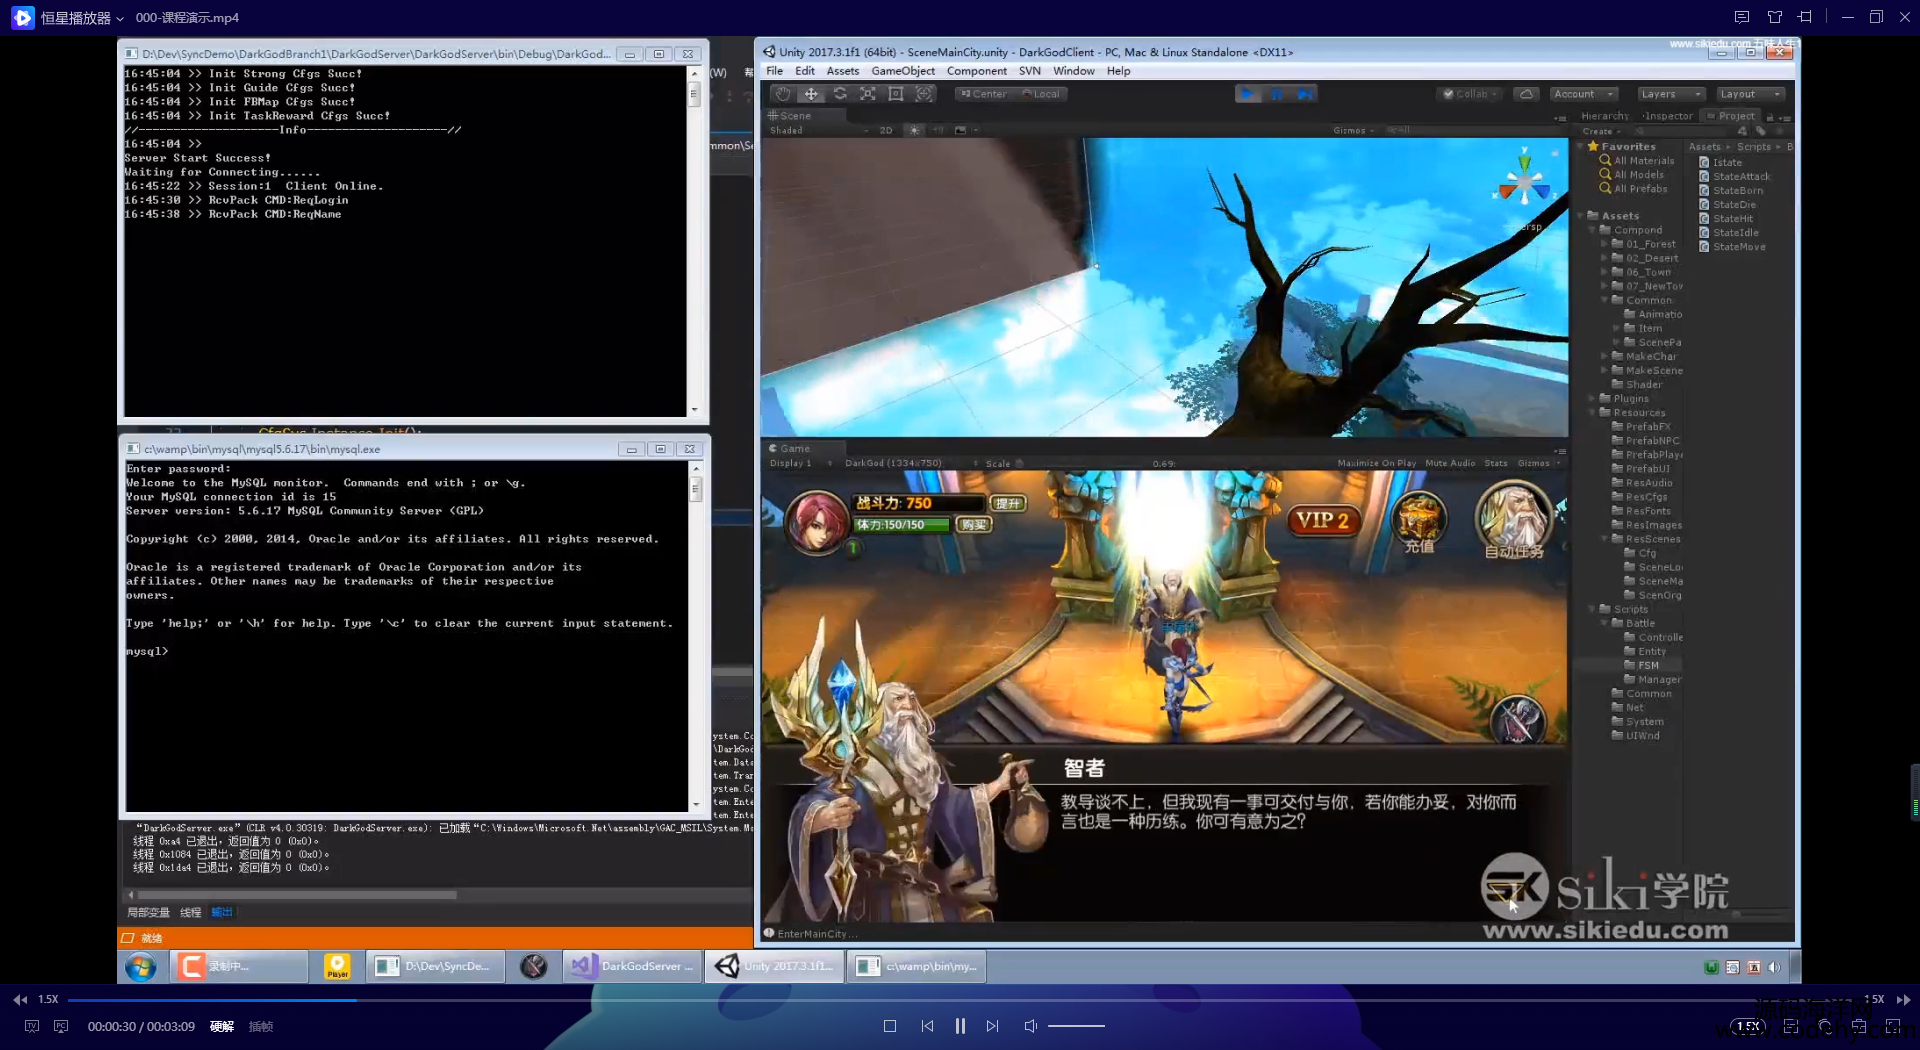1920x1050 pixels.
Task: Toggle Stats overlay in Game view
Action: coord(1496,463)
